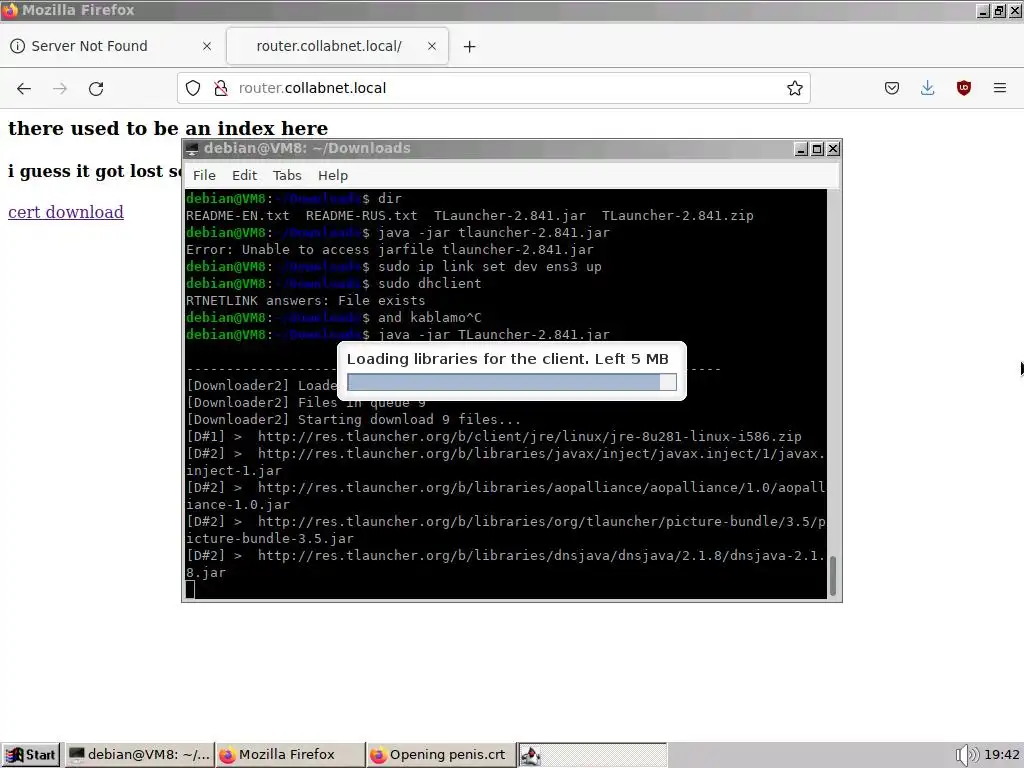The height and width of the screenshot is (768, 1024).
Task: Click the jre-8u281-linux-i586.zip URL line
Action: click(x=494, y=436)
